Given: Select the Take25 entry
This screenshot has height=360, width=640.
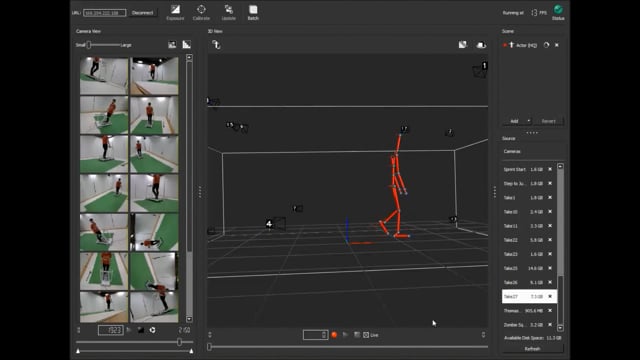Looking at the screenshot, I should pyautogui.click(x=529, y=268).
